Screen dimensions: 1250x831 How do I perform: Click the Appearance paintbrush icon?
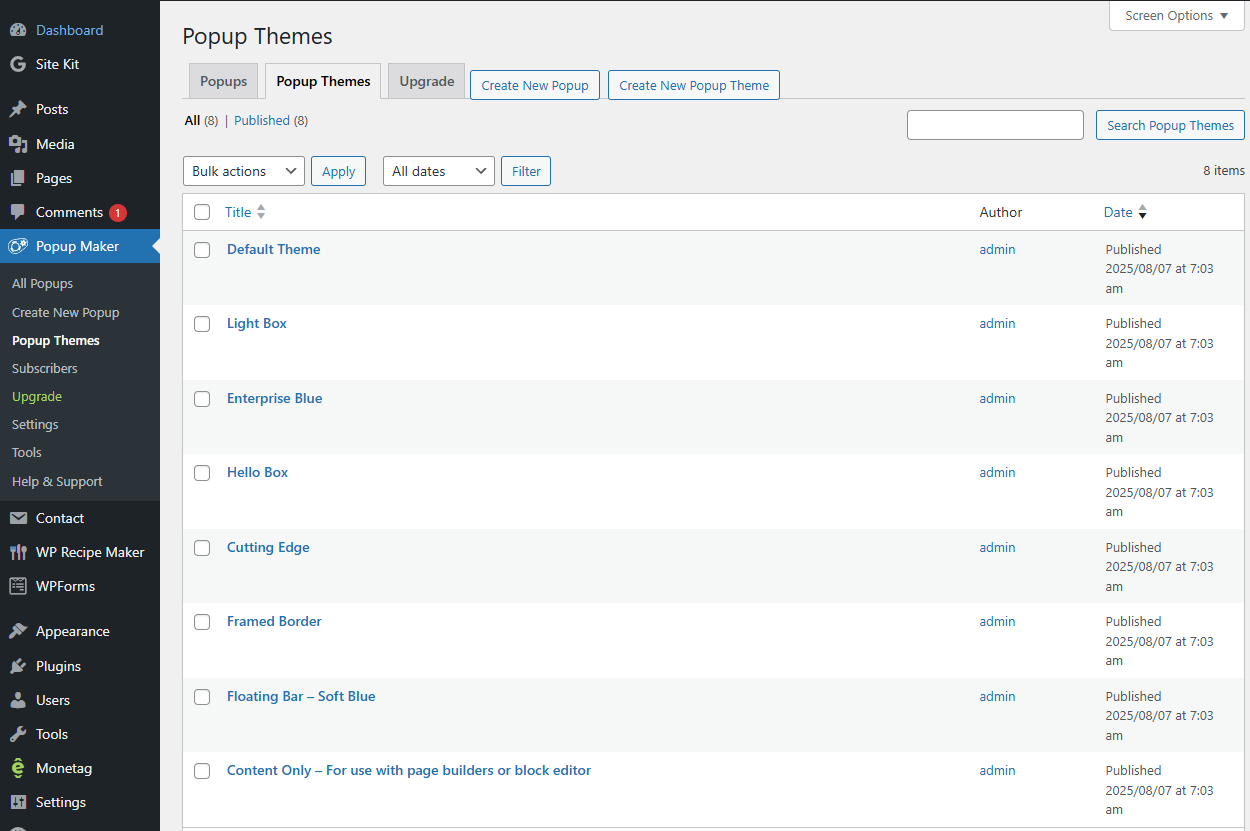[18, 631]
